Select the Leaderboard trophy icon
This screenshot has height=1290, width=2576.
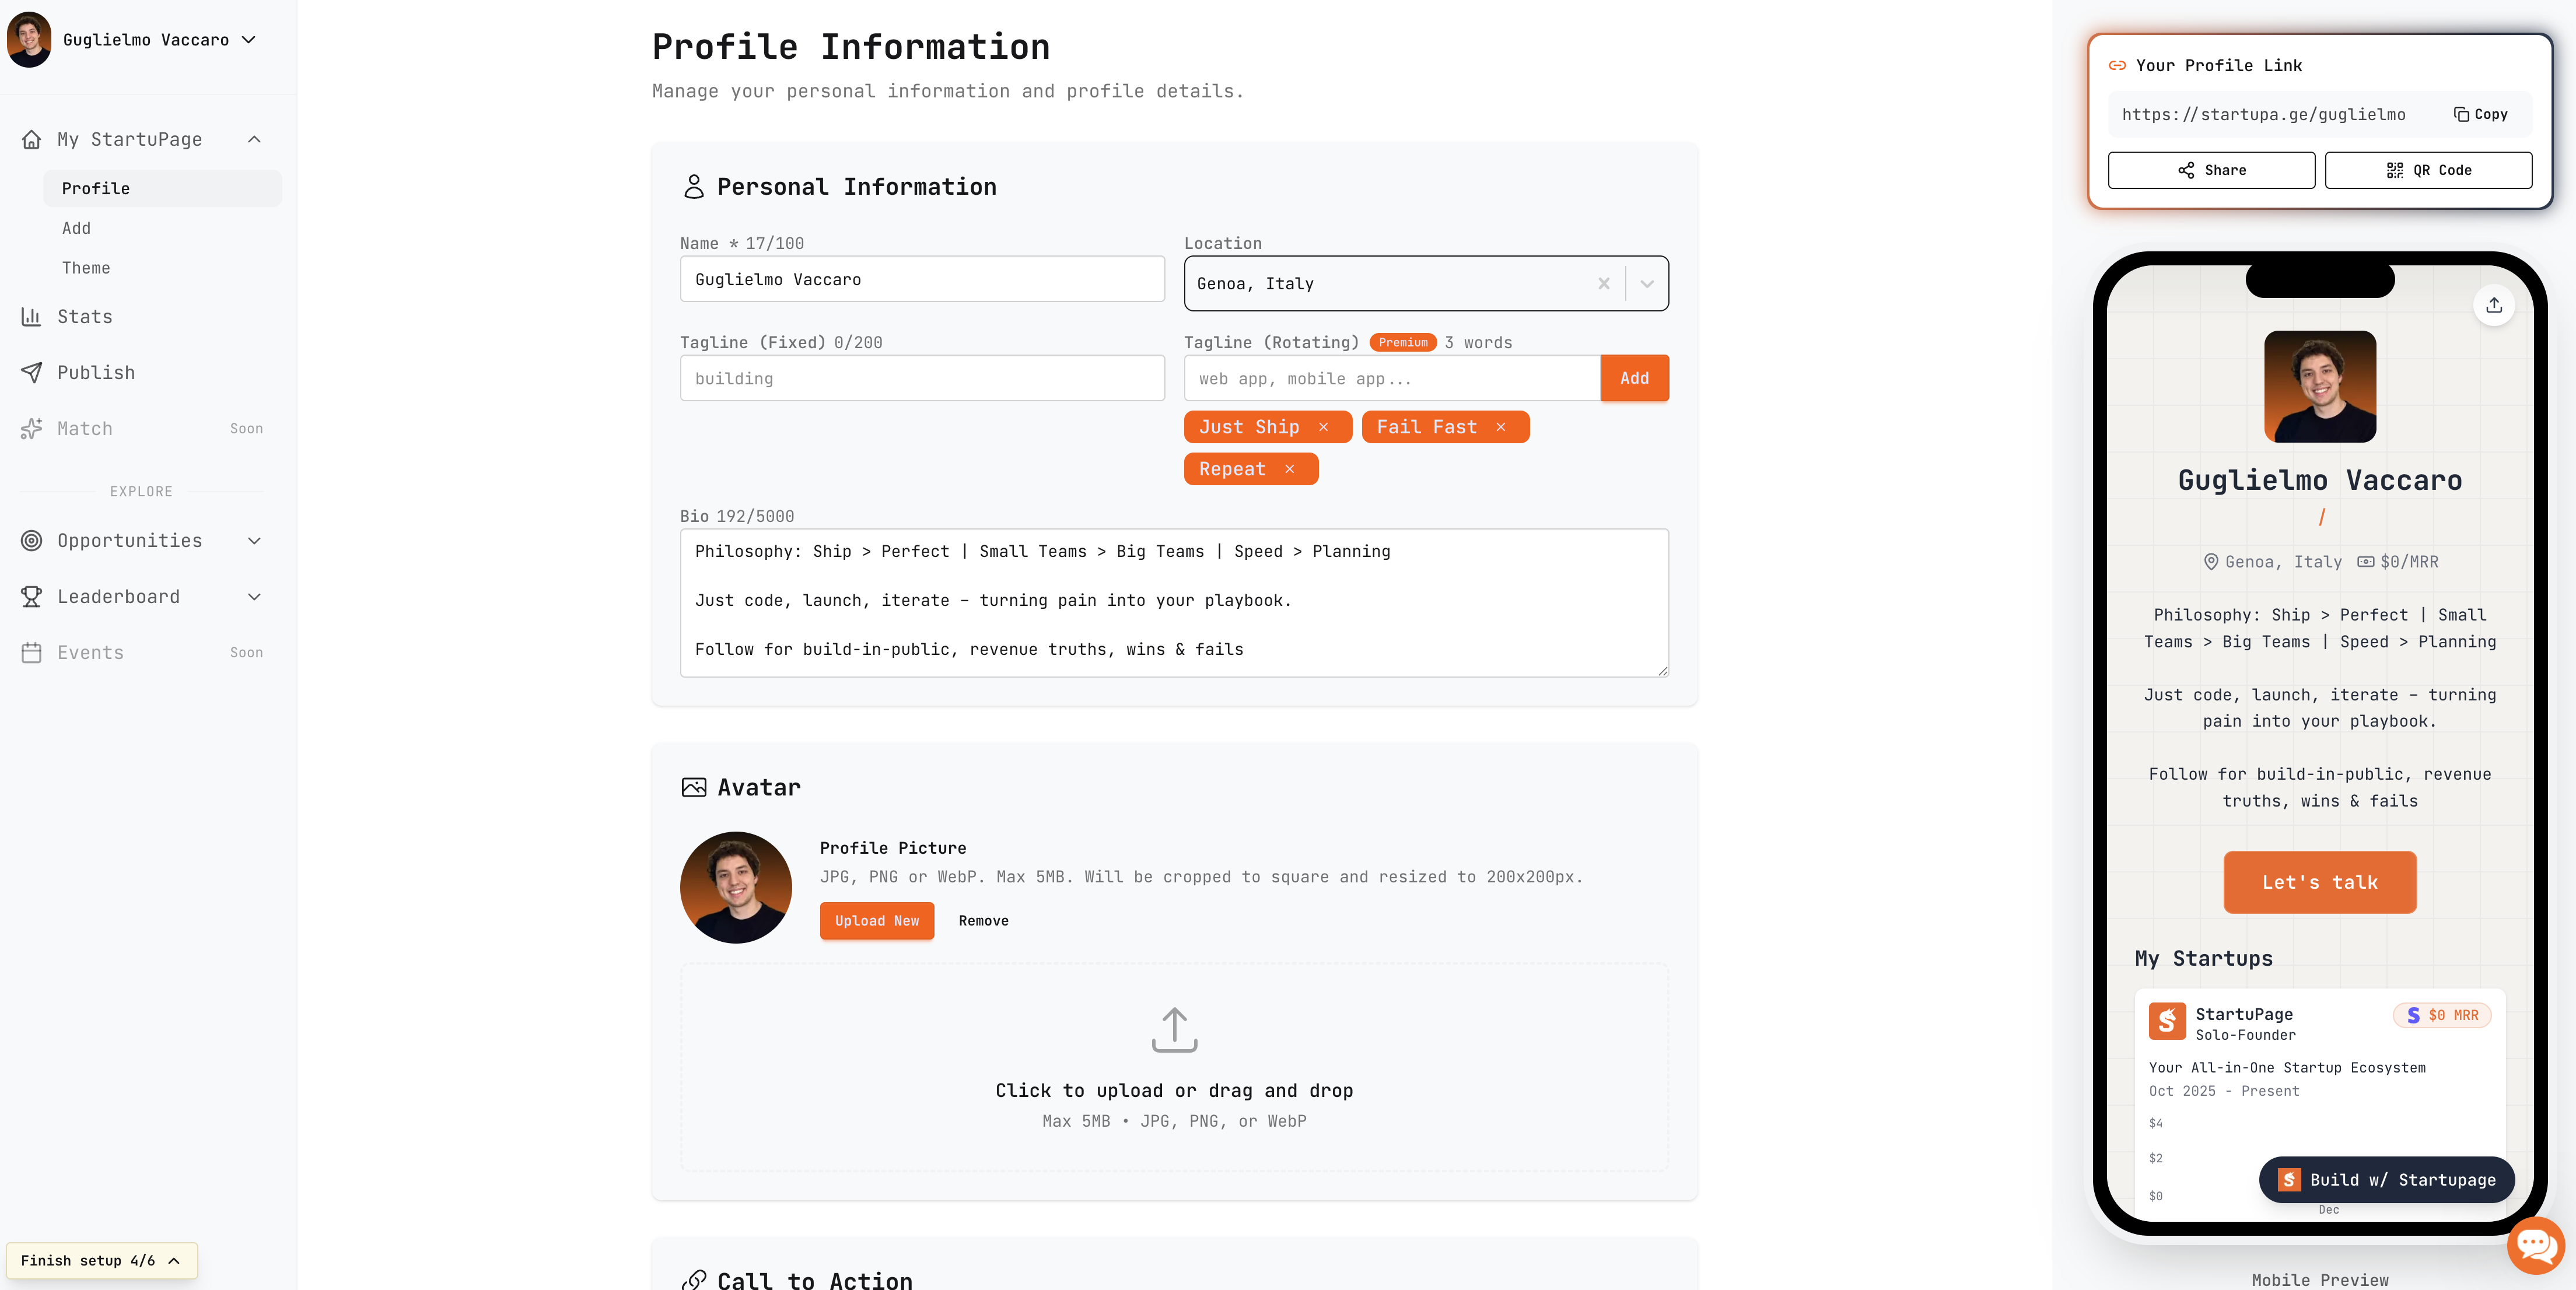click(x=31, y=596)
